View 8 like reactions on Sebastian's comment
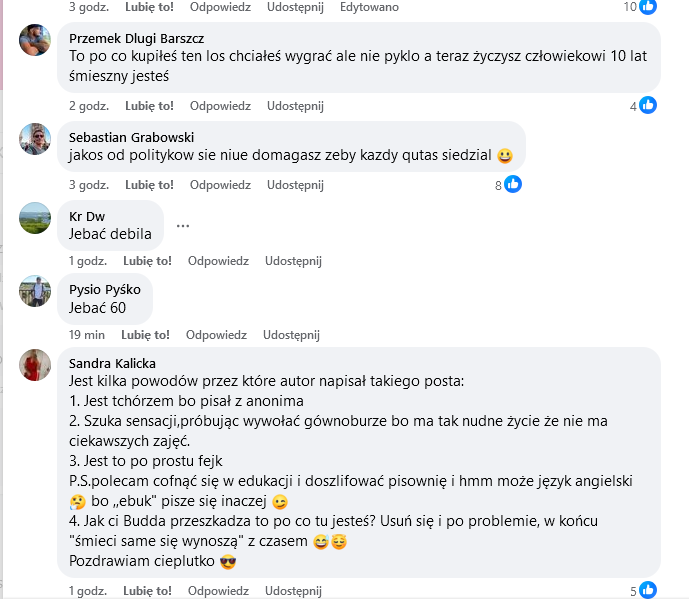The width and height of the screenshot is (689, 599). point(508,184)
